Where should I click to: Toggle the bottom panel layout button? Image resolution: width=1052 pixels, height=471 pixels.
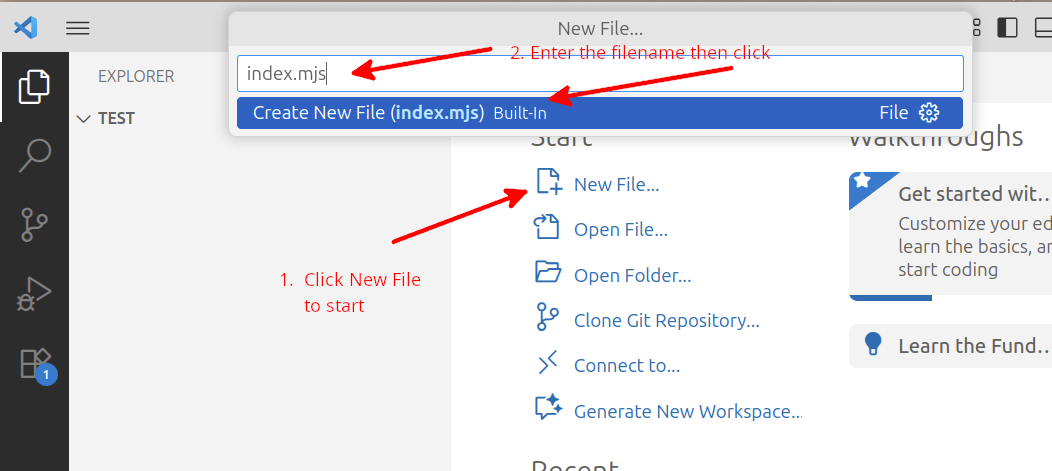(x=1043, y=27)
